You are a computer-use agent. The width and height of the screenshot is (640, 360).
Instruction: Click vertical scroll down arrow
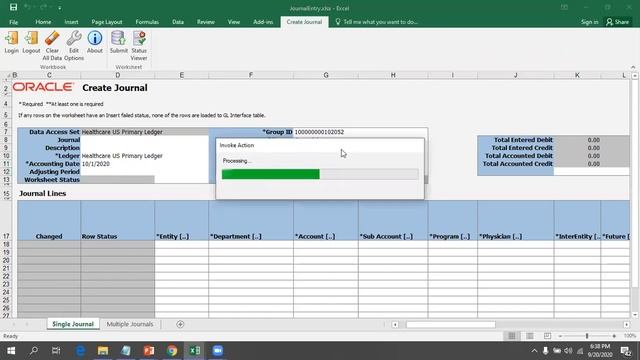(x=635, y=315)
